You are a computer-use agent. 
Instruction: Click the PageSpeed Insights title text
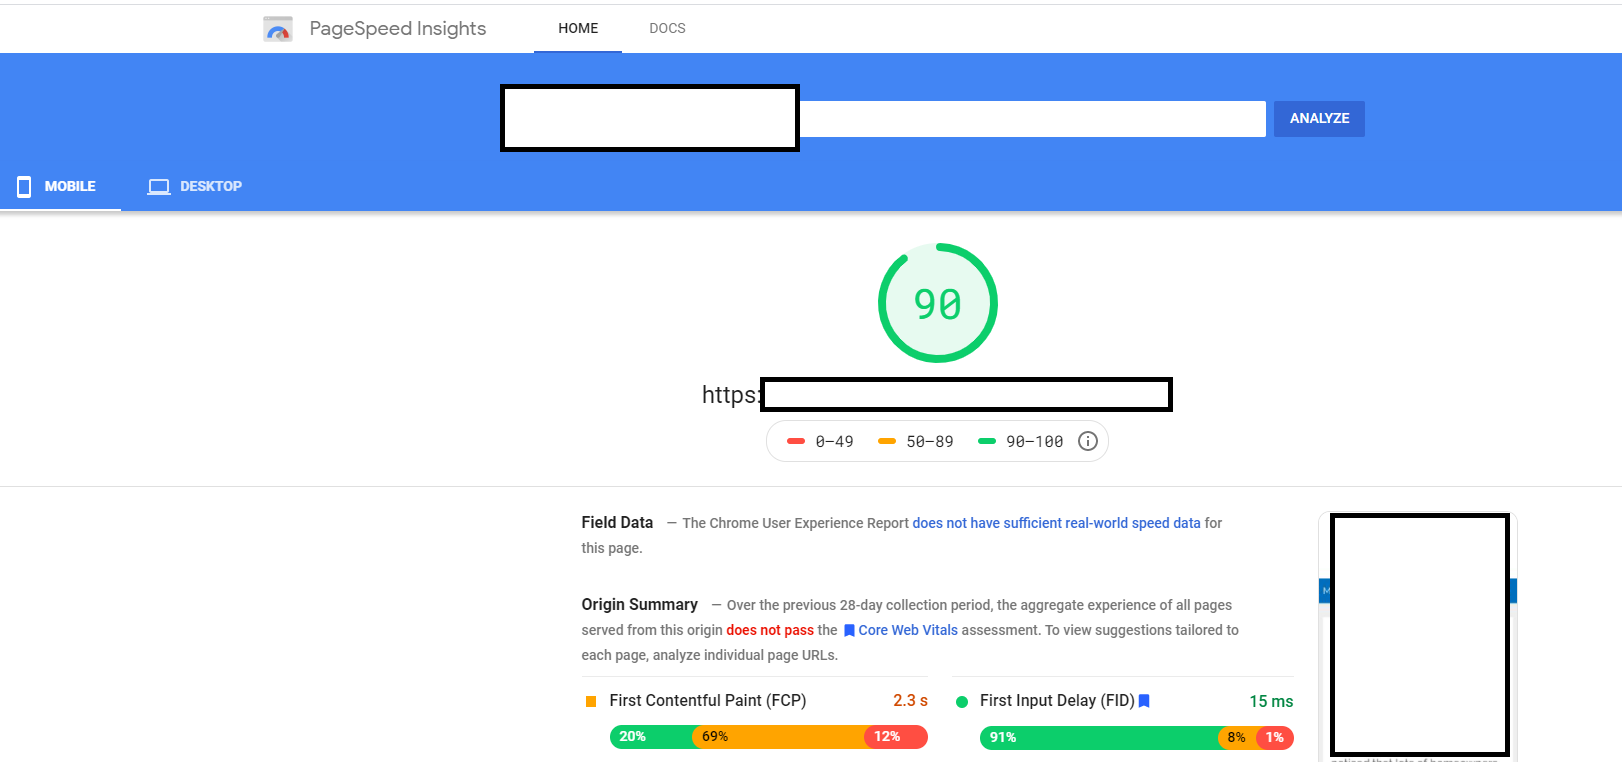coord(398,28)
